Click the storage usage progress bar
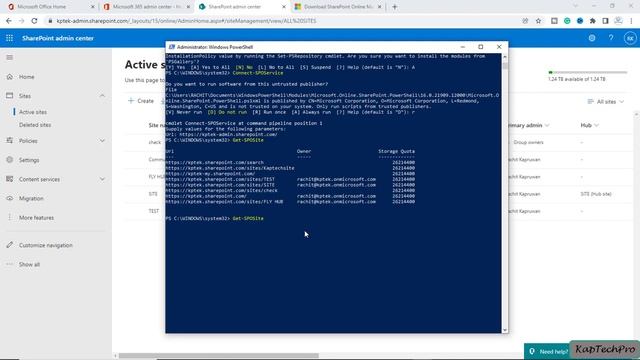This screenshot has height=360, width=640. (587, 72)
